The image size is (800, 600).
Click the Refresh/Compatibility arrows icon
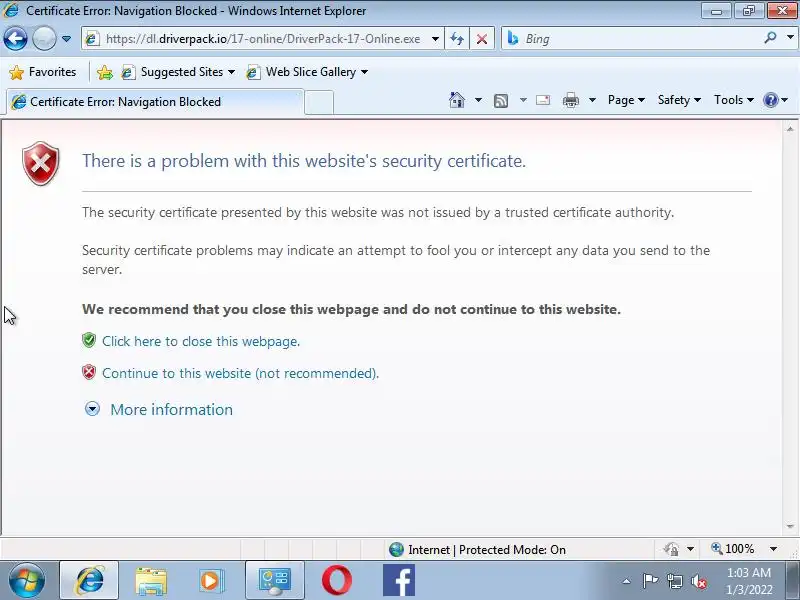point(457,39)
